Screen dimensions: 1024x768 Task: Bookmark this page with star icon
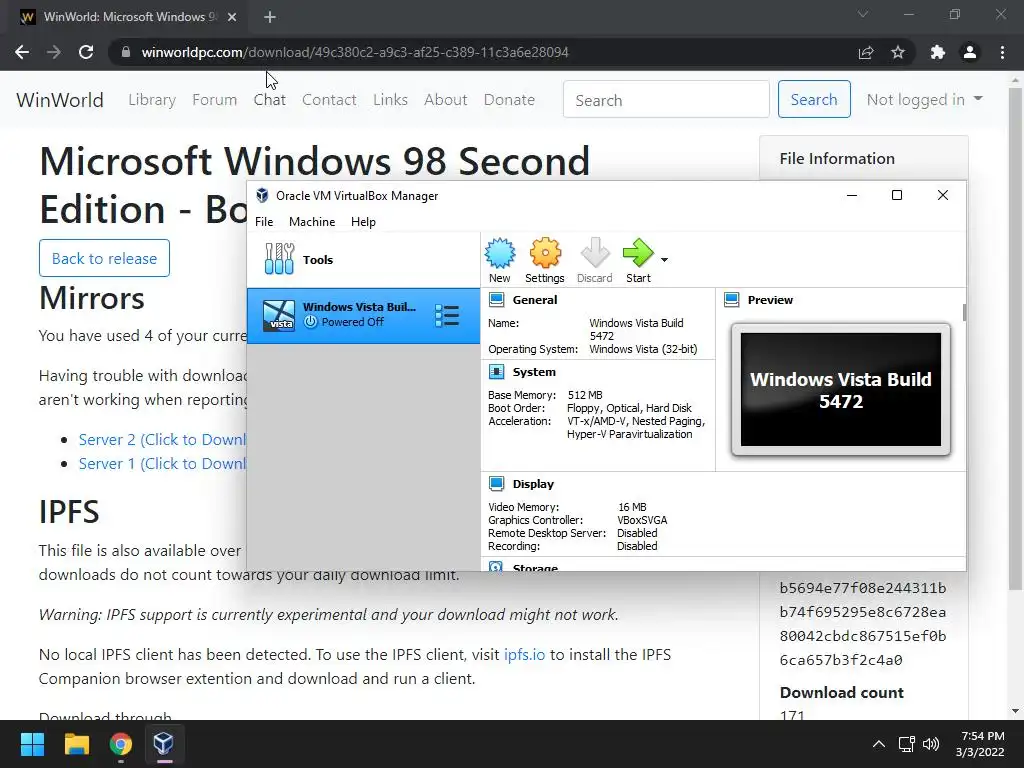pyautogui.click(x=898, y=52)
